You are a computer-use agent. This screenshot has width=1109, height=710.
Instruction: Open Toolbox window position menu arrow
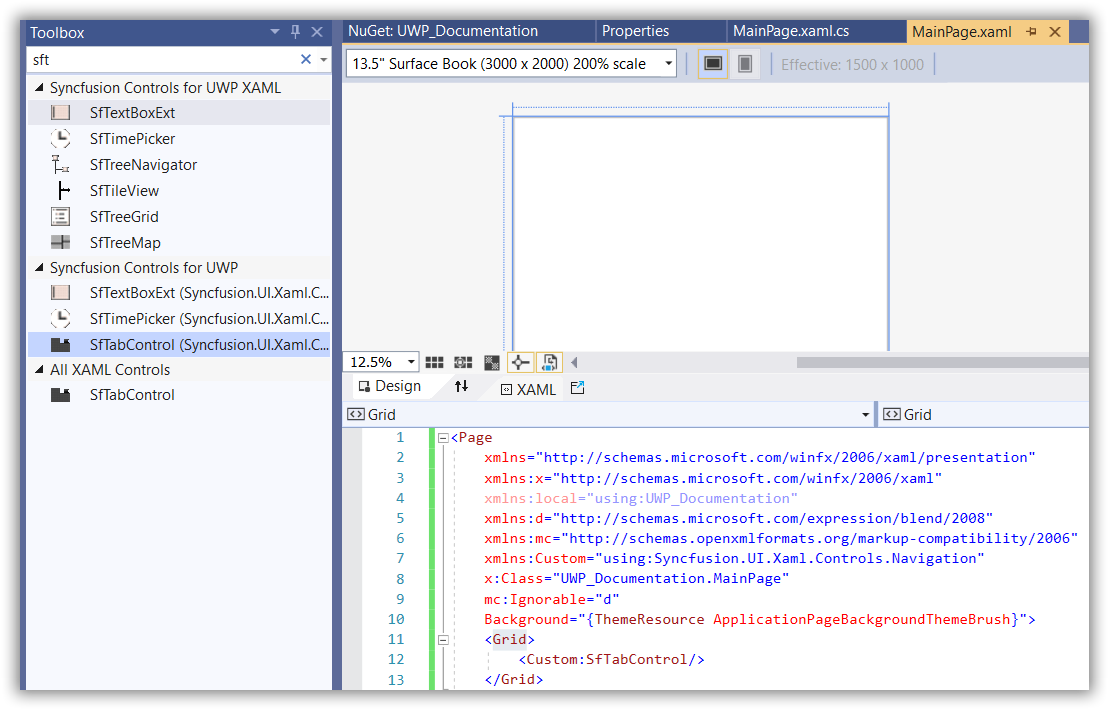(x=274, y=32)
